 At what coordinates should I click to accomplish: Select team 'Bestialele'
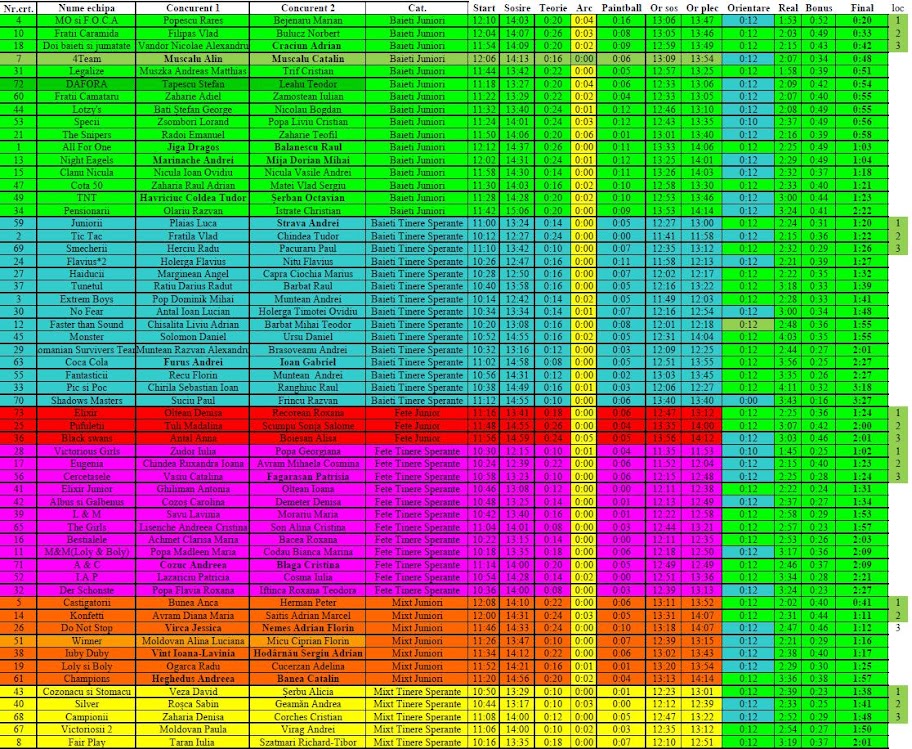coord(86,539)
